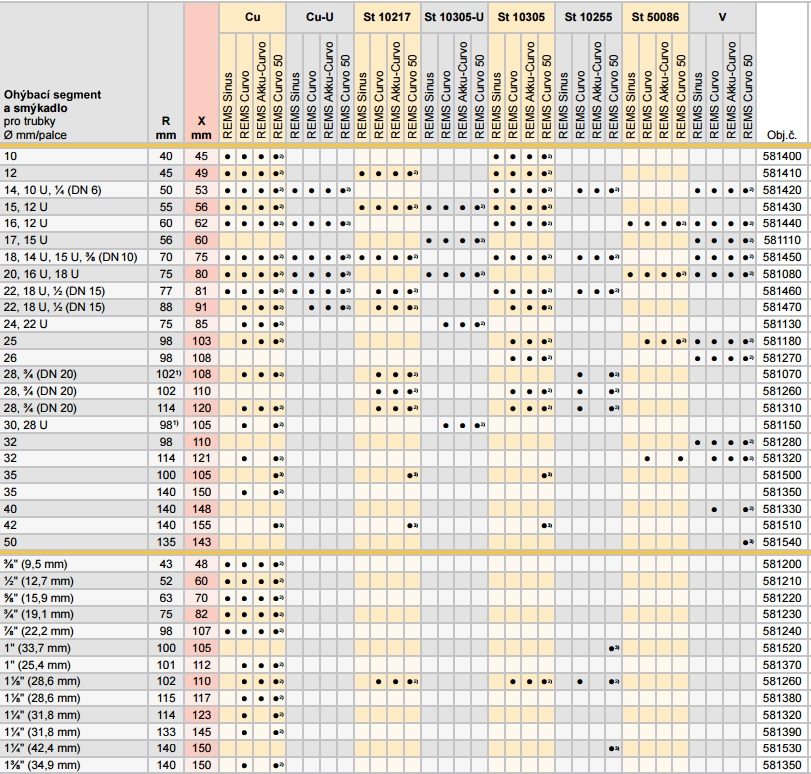This screenshot has width=811, height=774.
Task: Click the "Ohýbací segment a smýkadlo" heading
Action: pos(52,101)
